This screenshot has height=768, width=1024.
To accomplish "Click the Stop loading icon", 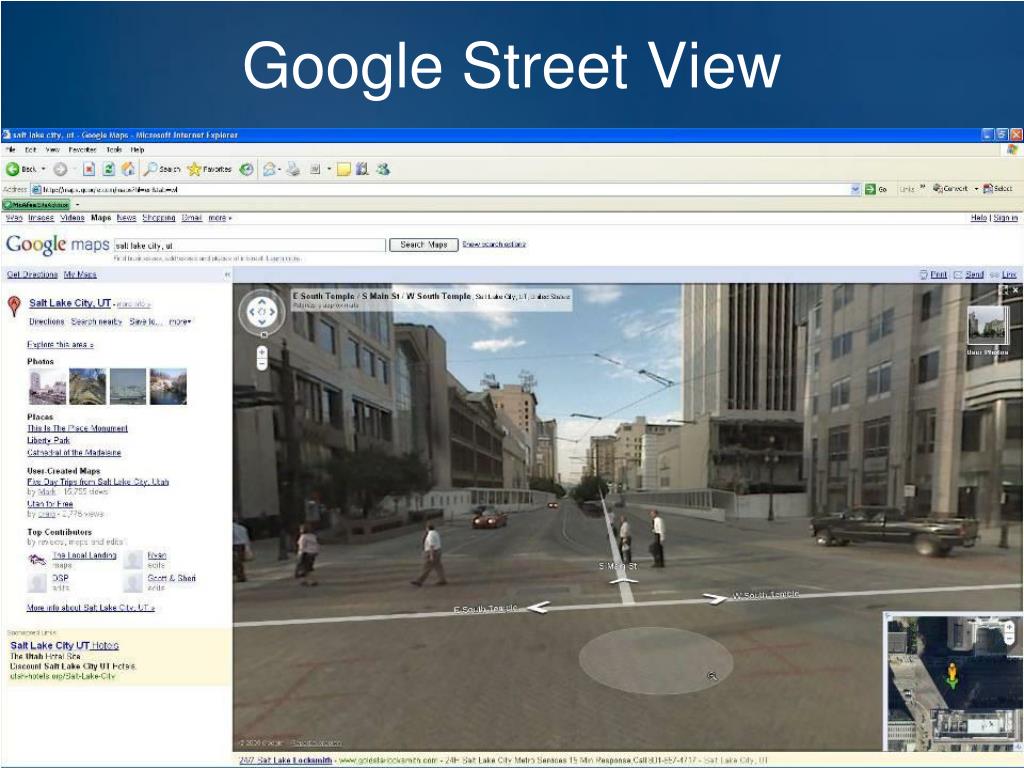I will click(89, 169).
